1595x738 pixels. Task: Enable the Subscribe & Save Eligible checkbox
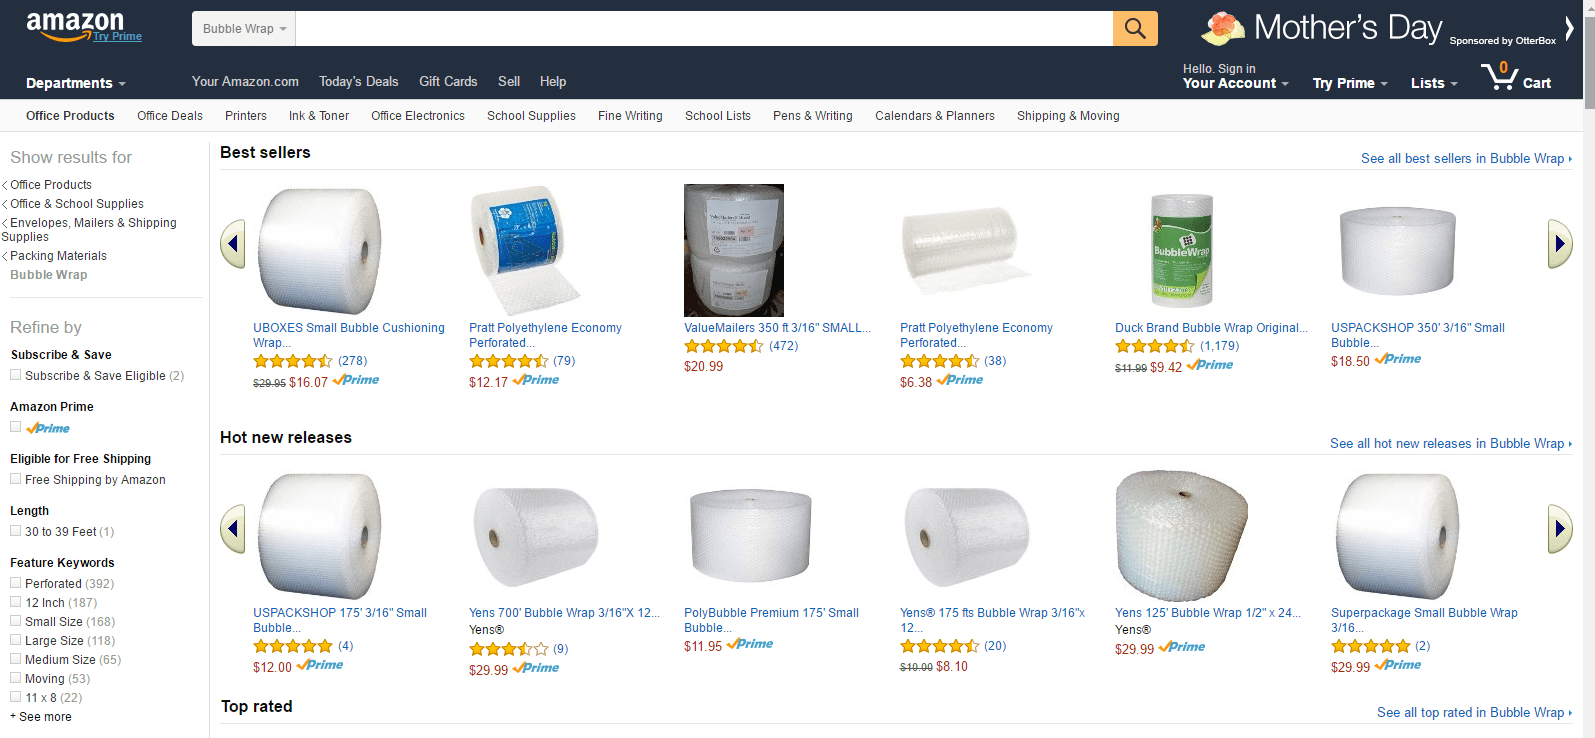pyautogui.click(x=16, y=375)
